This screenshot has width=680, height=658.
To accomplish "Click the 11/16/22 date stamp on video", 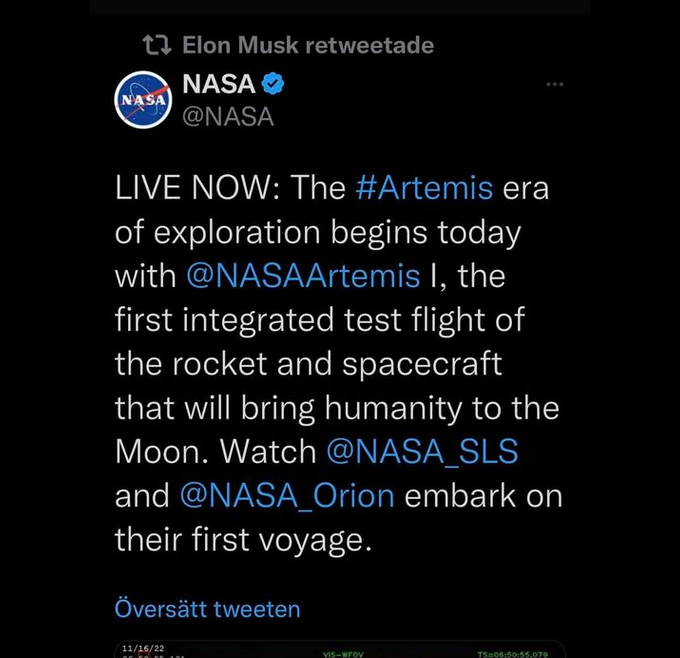I will [143, 648].
